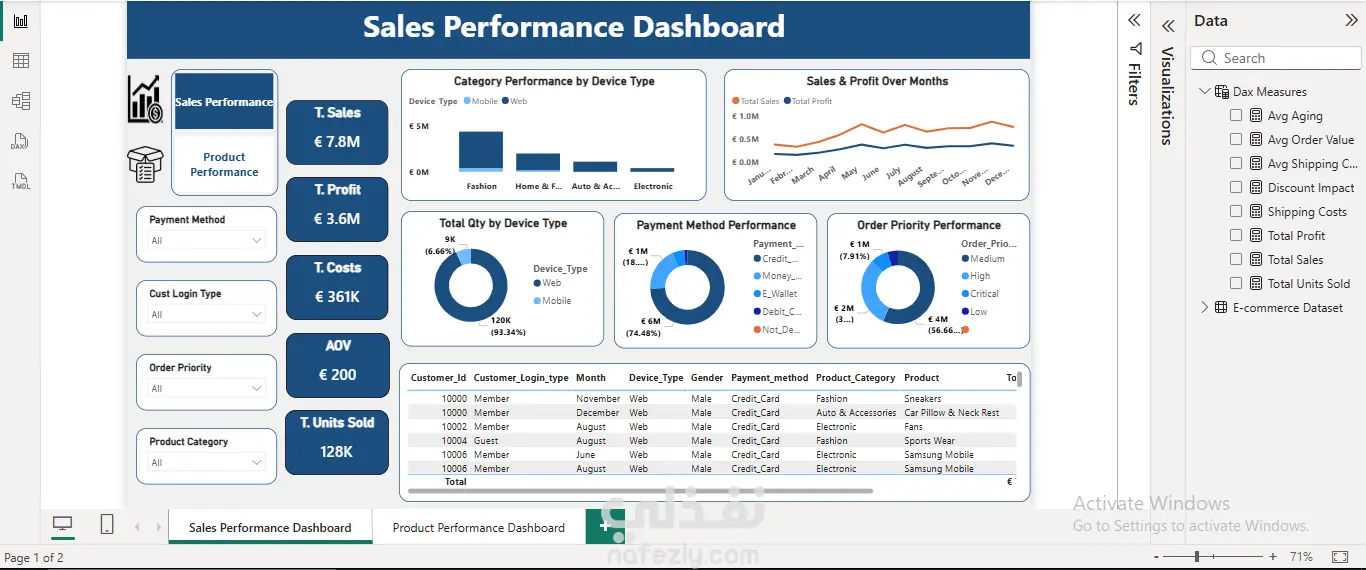Check the Avg Aging checkbox
The height and width of the screenshot is (570, 1366).
tap(1236, 115)
